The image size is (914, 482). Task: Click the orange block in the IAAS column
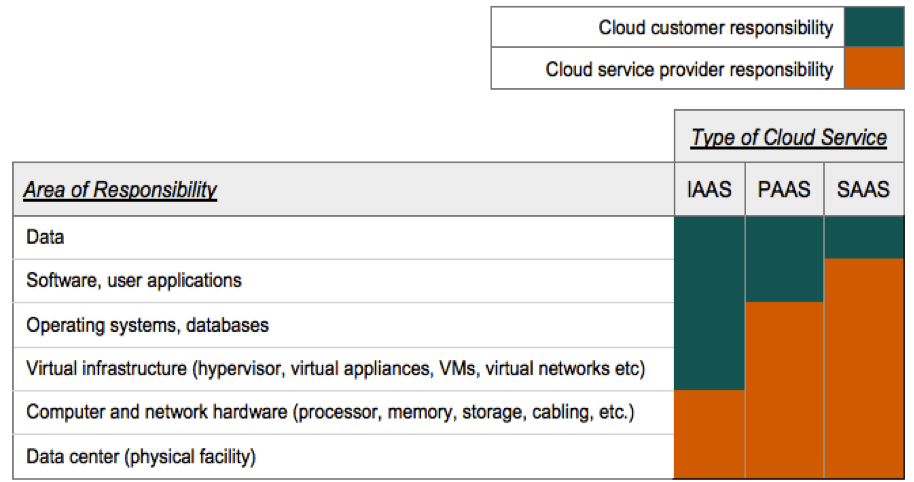709,435
